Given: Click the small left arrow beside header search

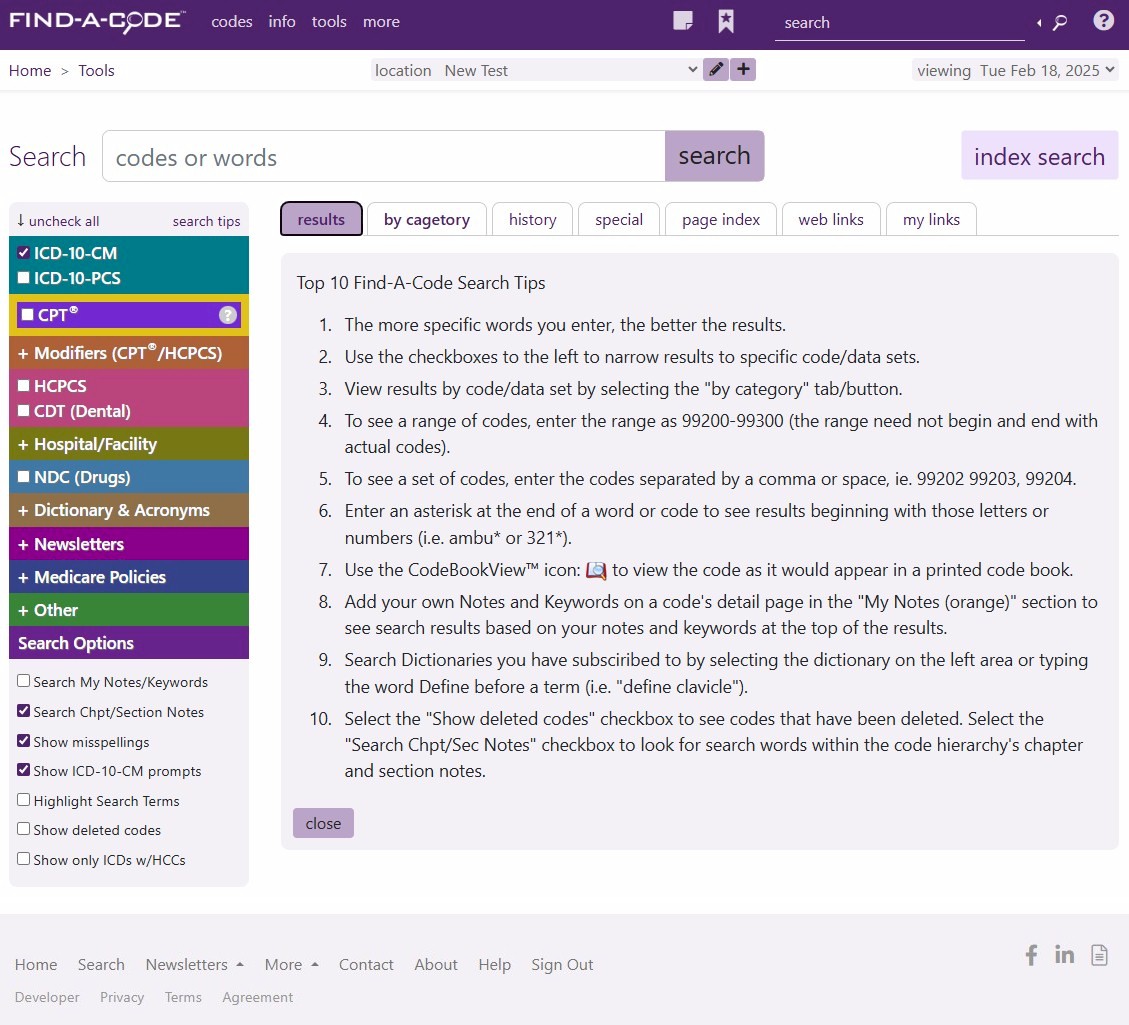Looking at the screenshot, I should point(1039,23).
